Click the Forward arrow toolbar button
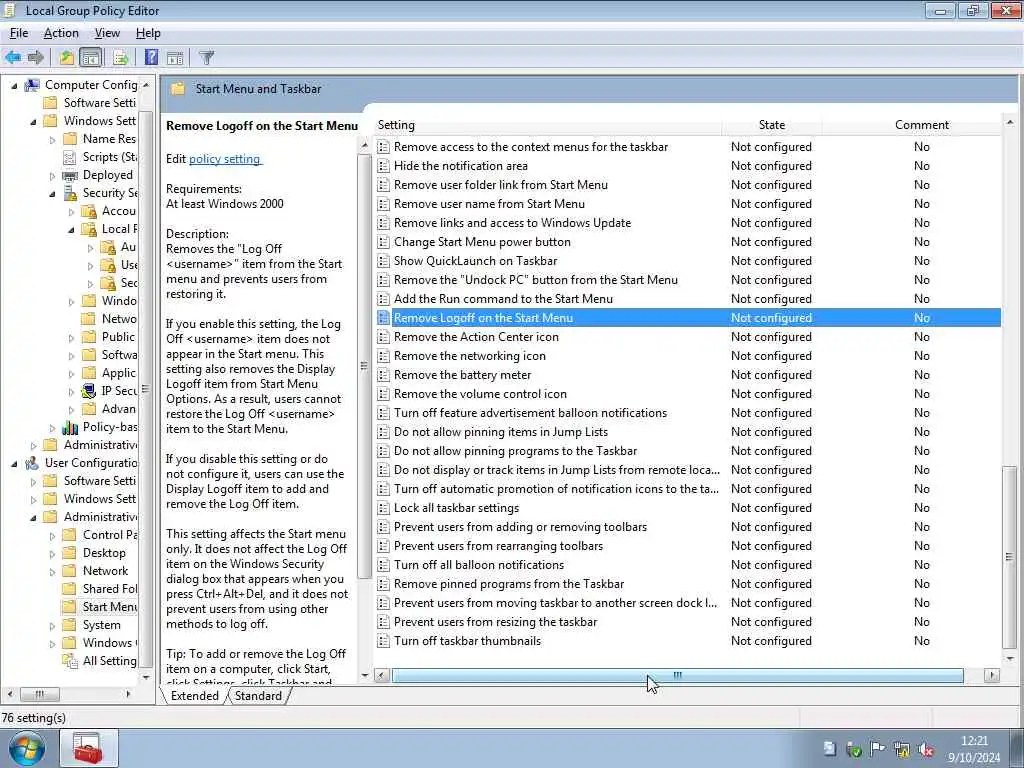The image size is (1024, 768). (36, 57)
